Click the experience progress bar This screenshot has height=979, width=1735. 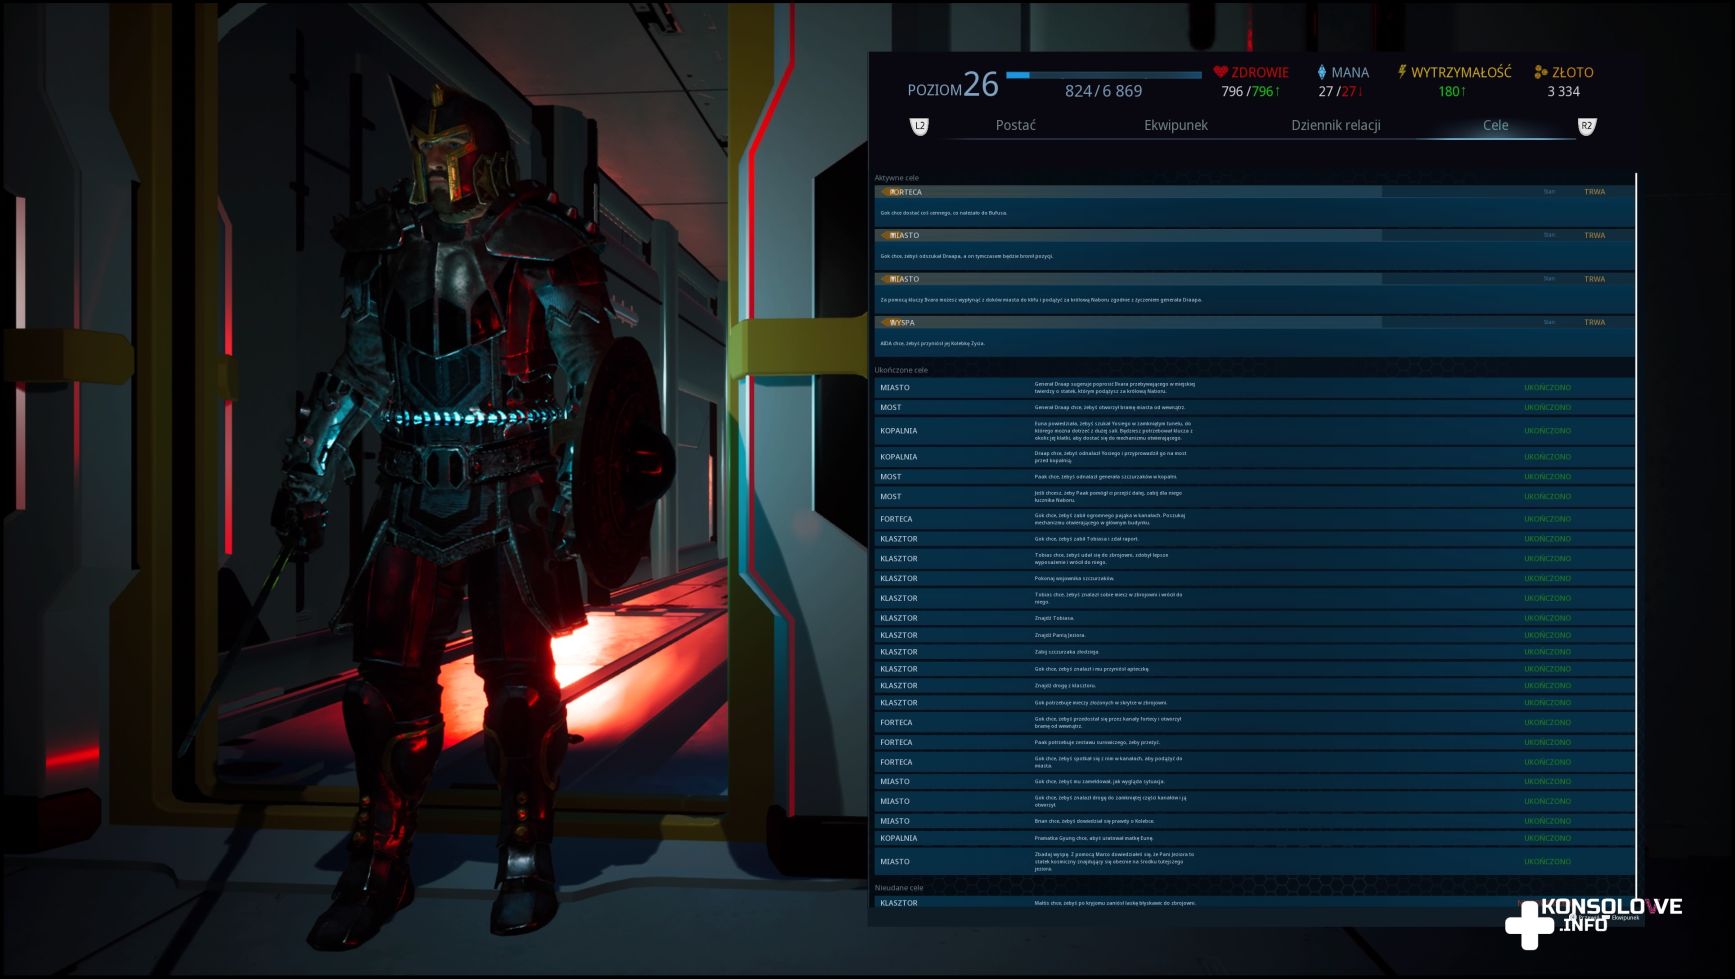(1103, 75)
